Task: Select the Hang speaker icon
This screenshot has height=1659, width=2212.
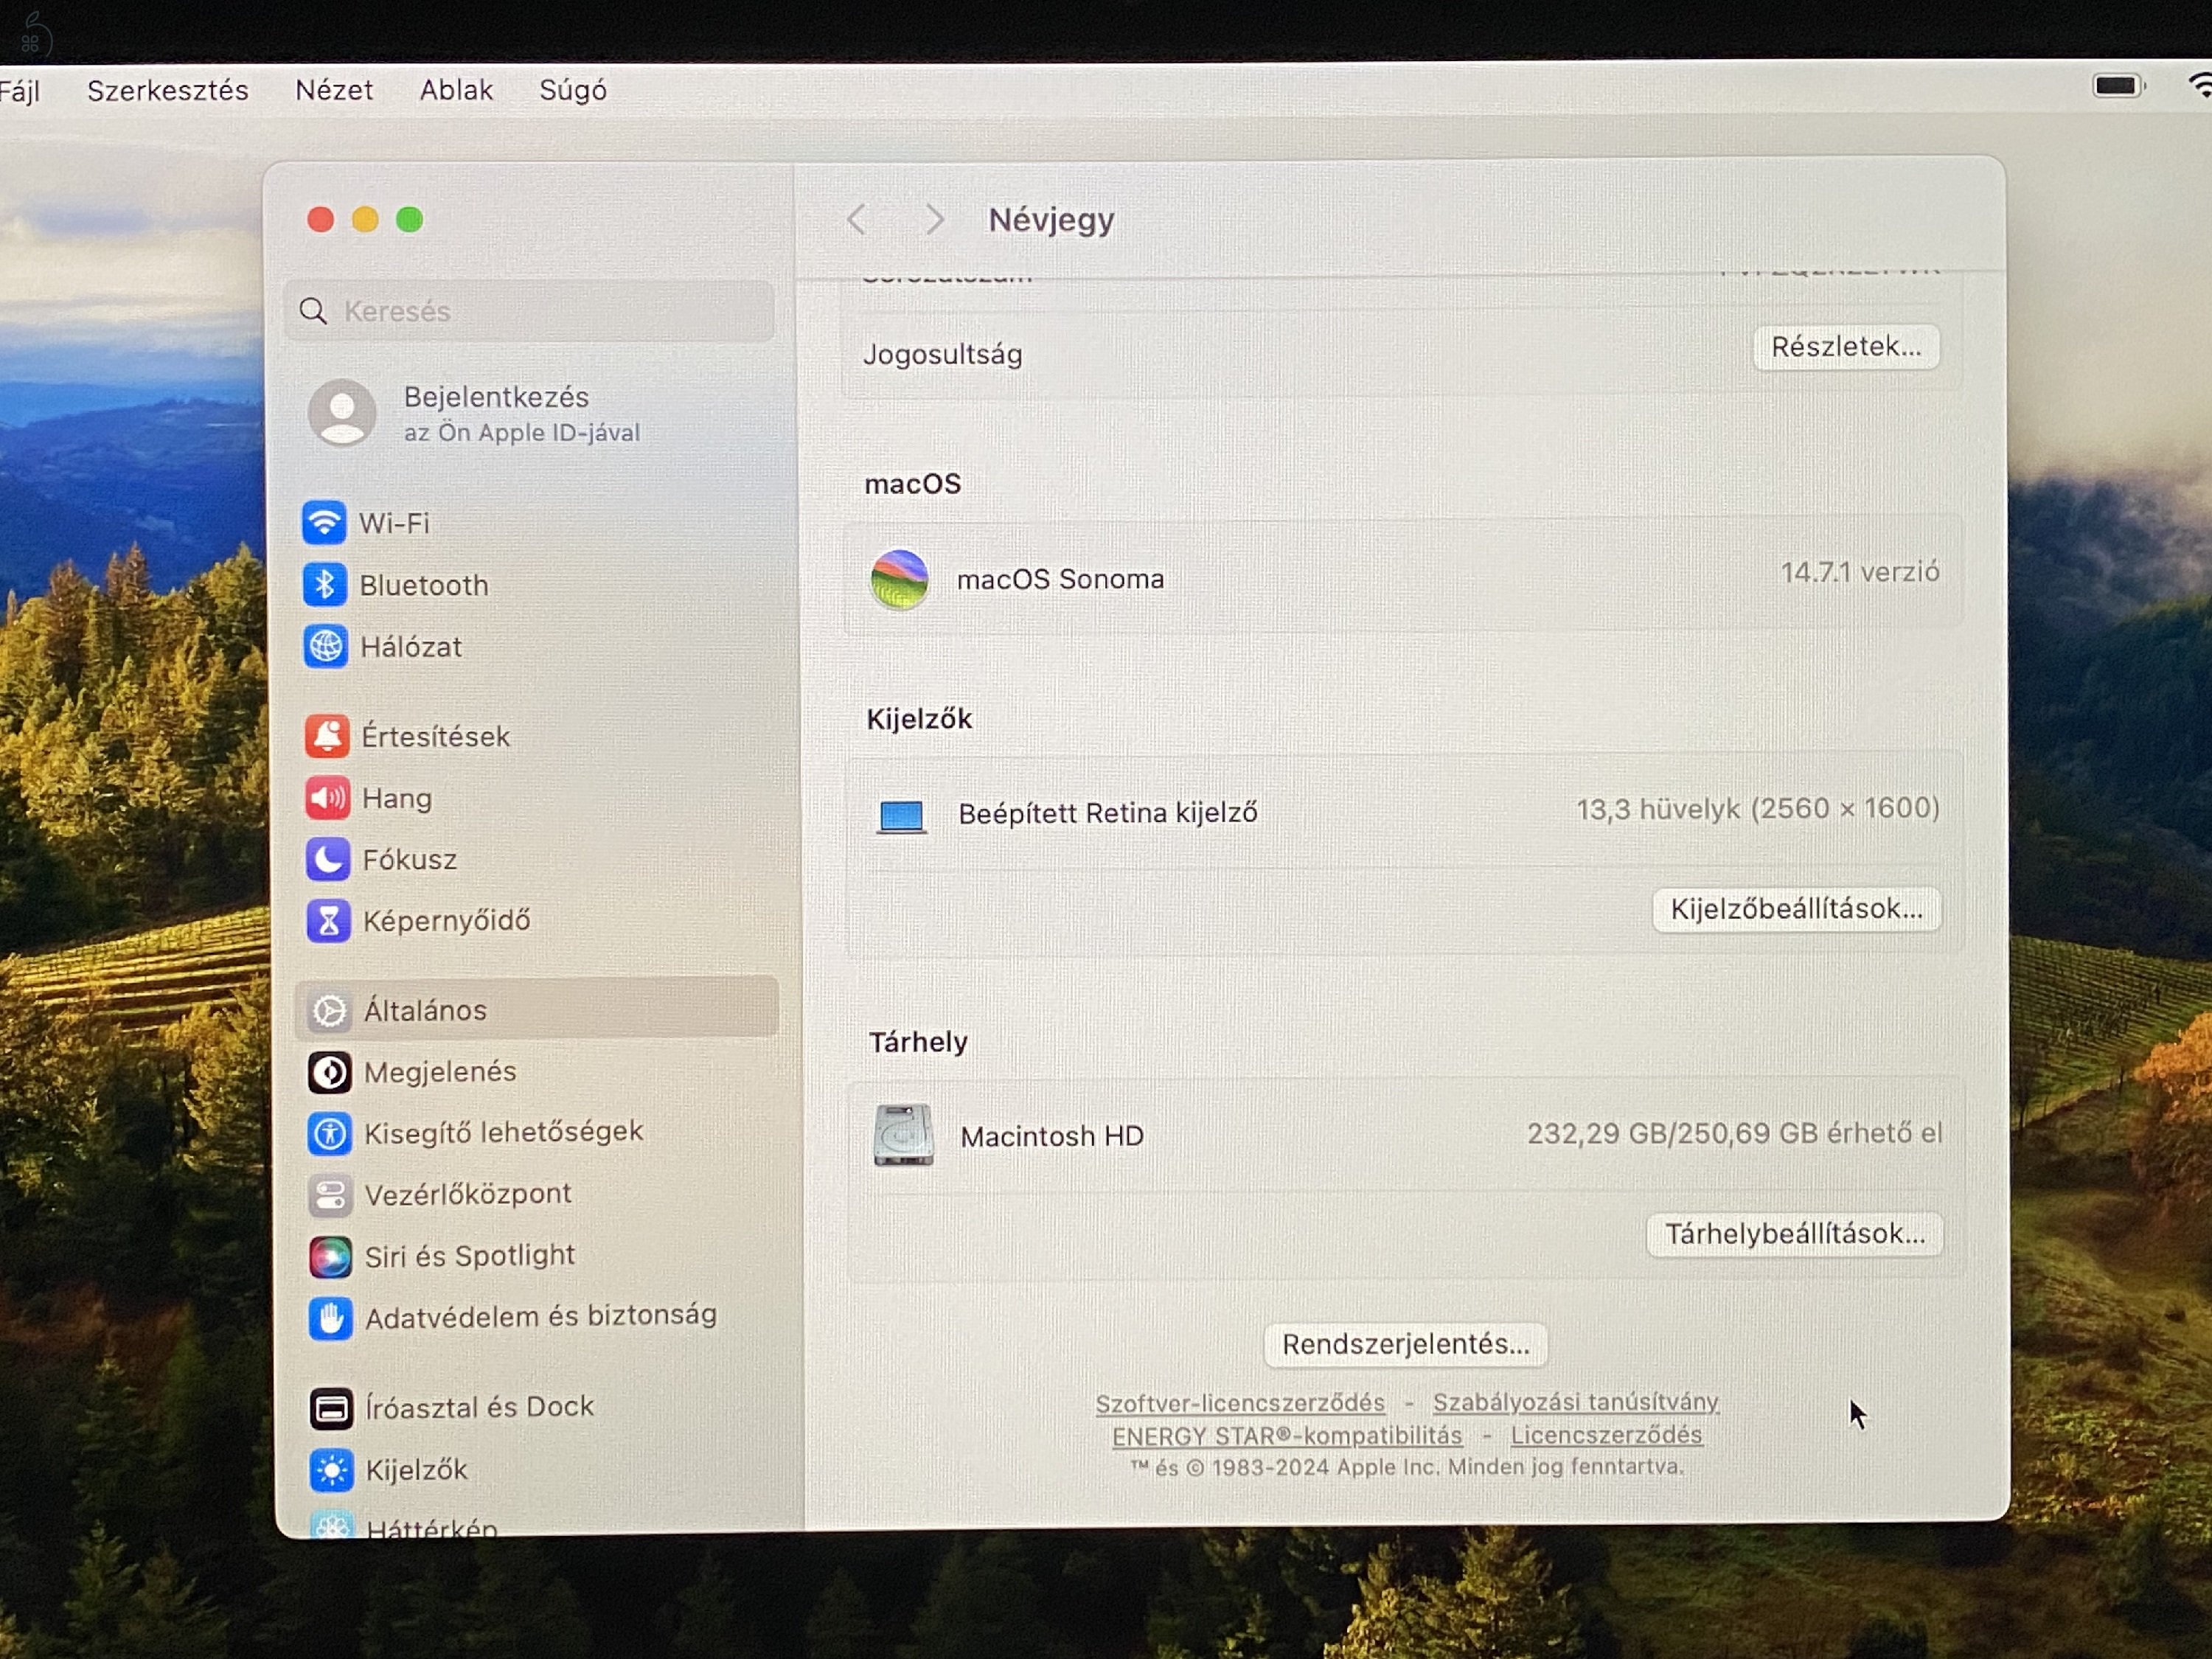Action: click(328, 798)
